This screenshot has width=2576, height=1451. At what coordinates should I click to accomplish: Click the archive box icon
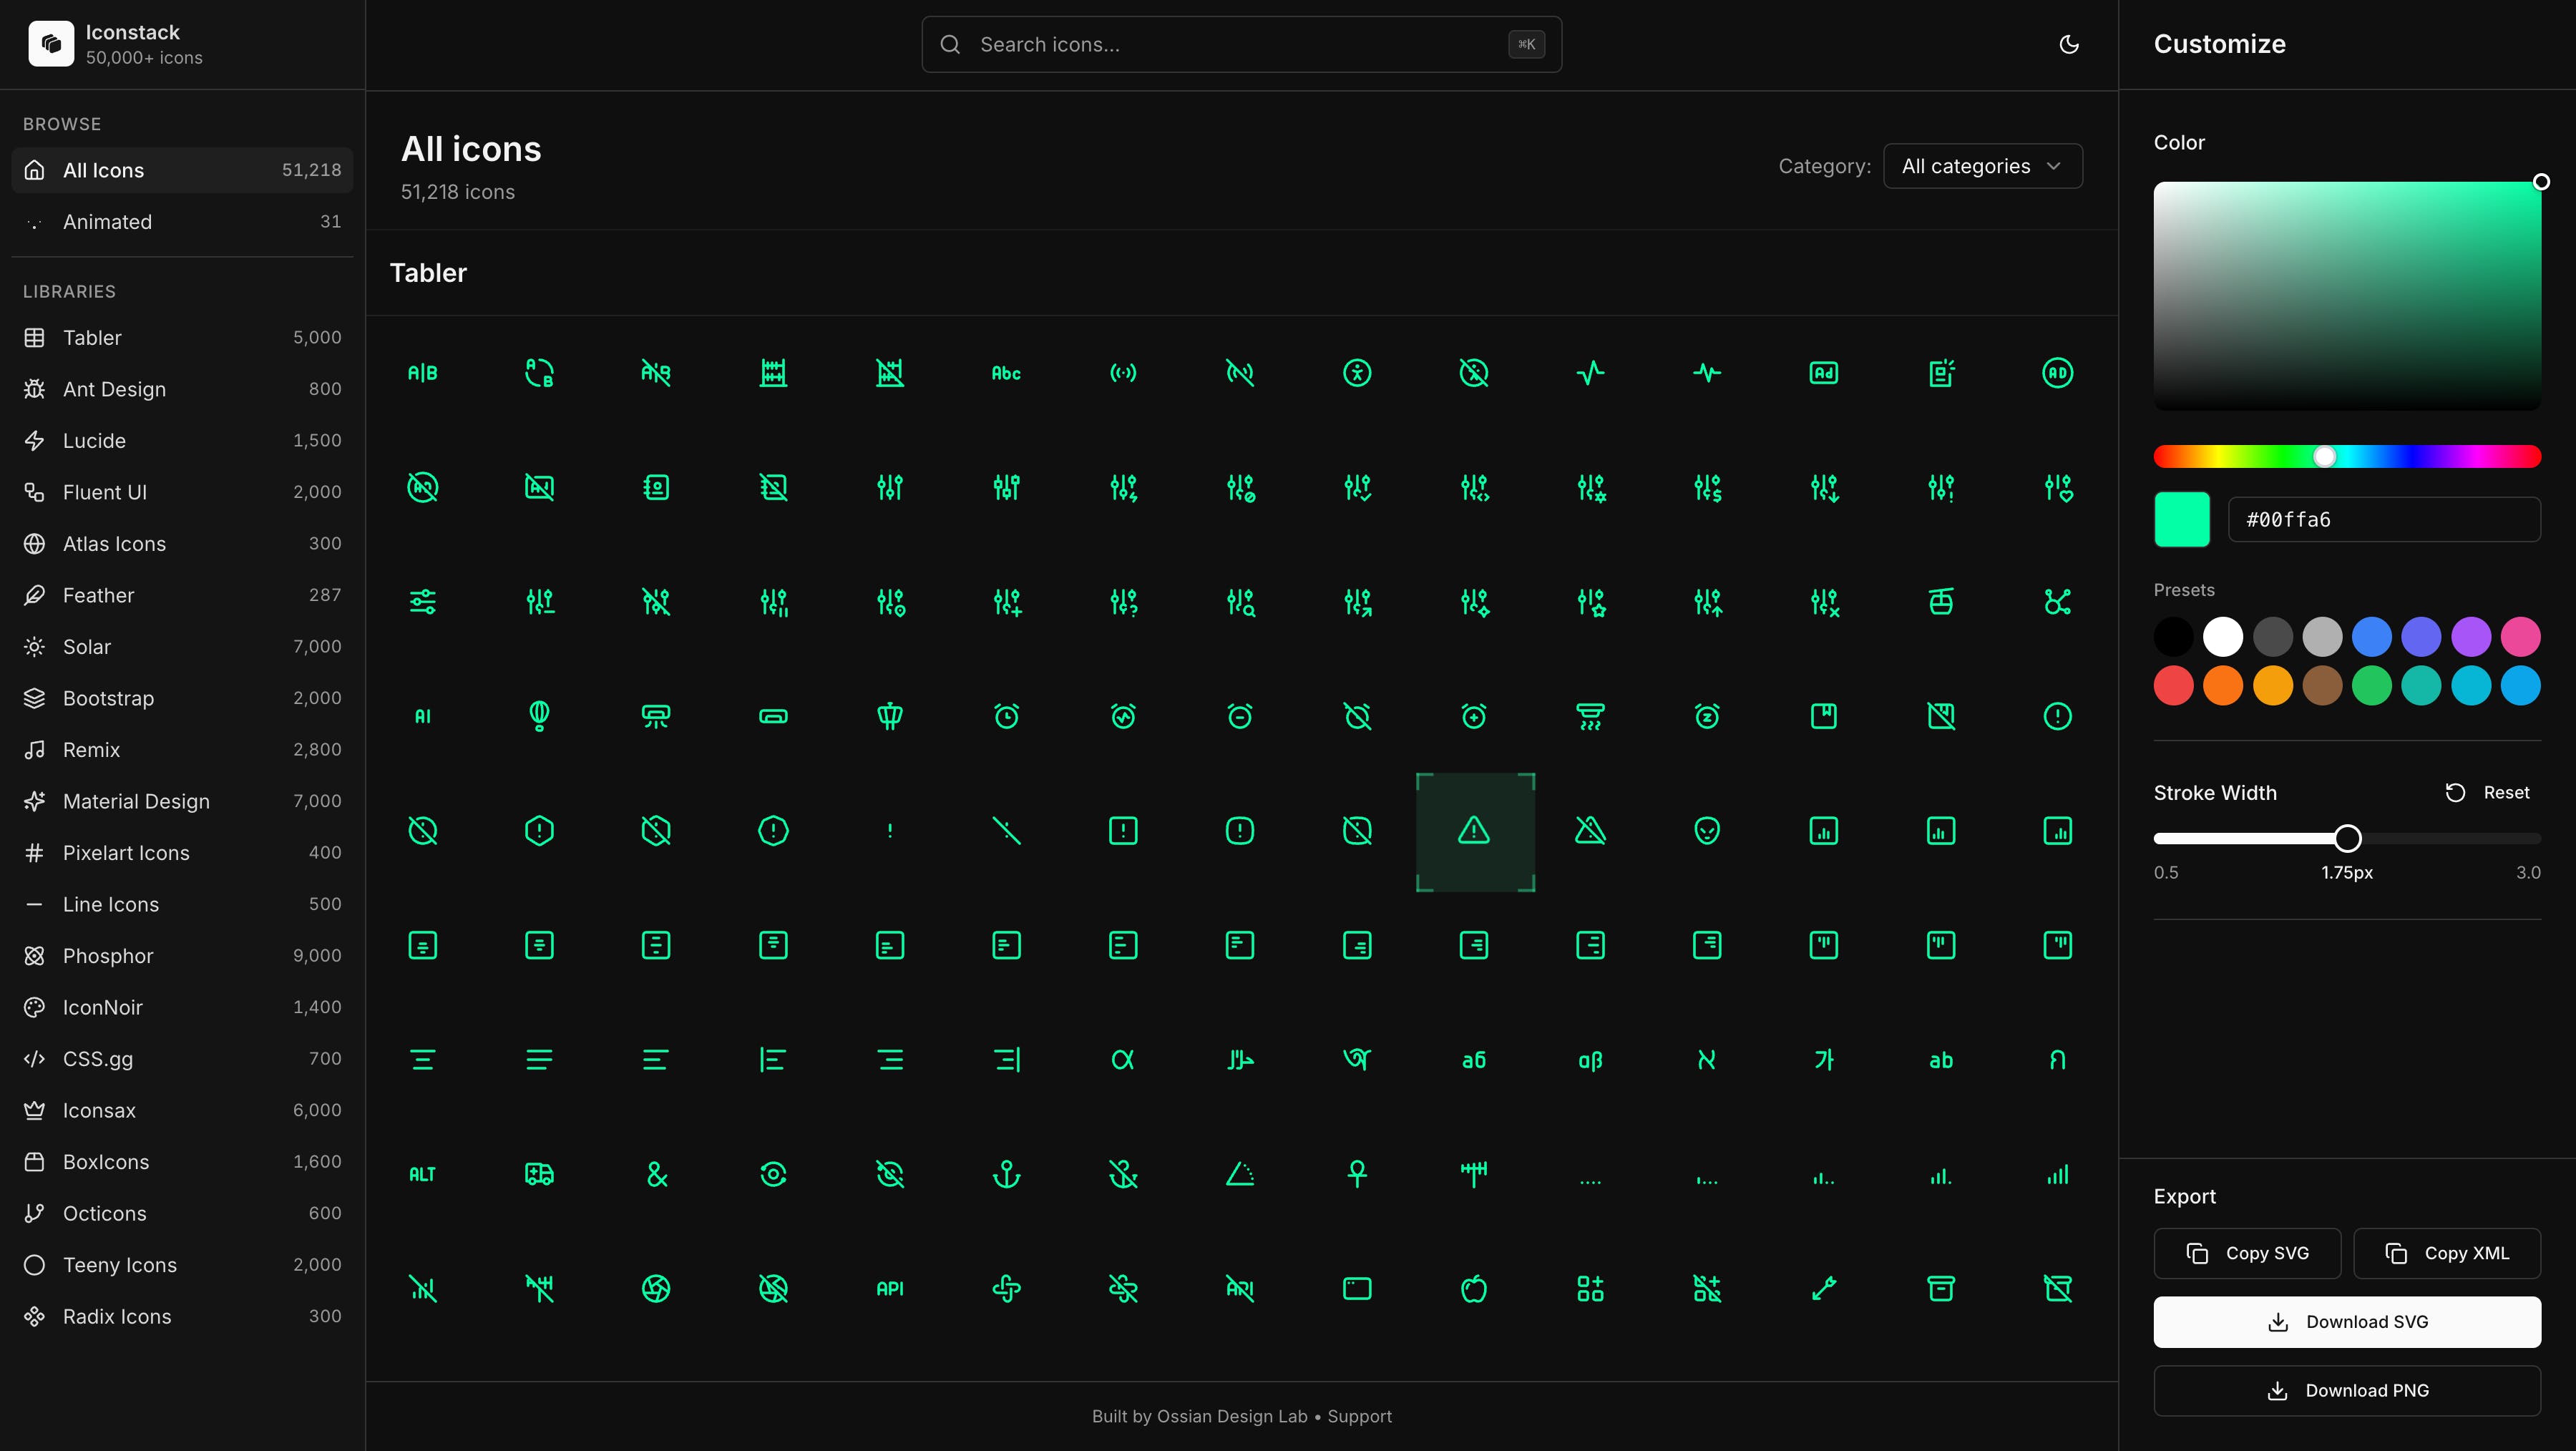[x=1940, y=1288]
